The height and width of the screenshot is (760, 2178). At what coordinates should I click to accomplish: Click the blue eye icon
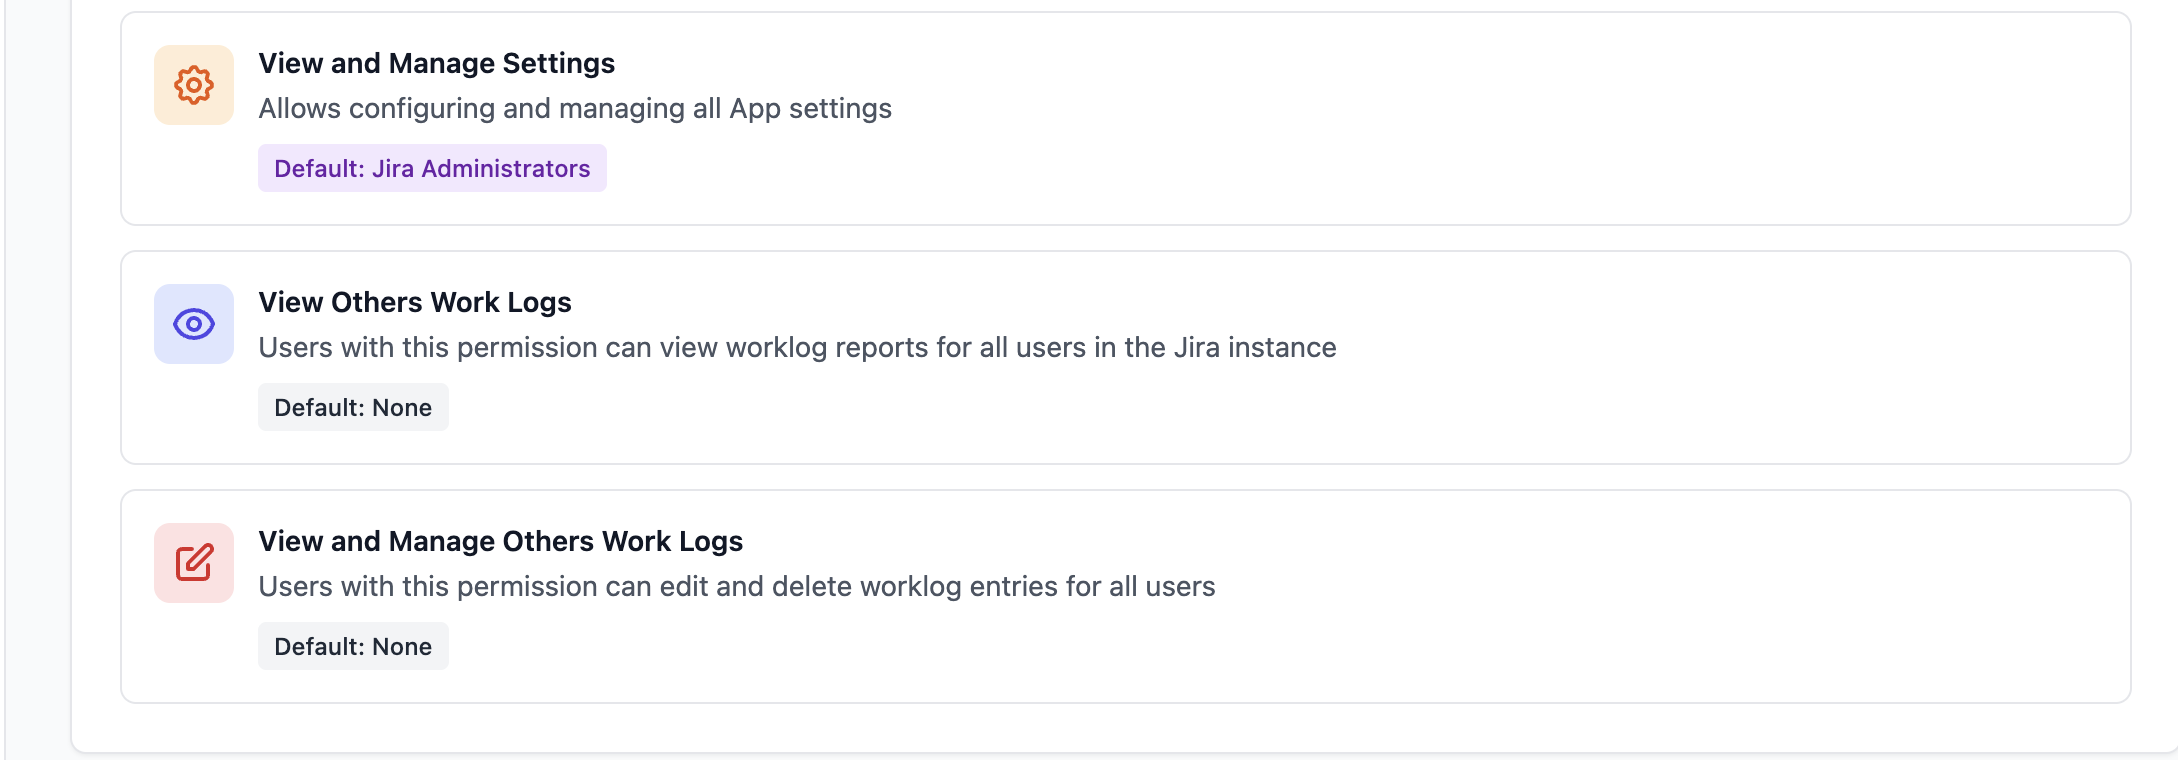click(194, 324)
